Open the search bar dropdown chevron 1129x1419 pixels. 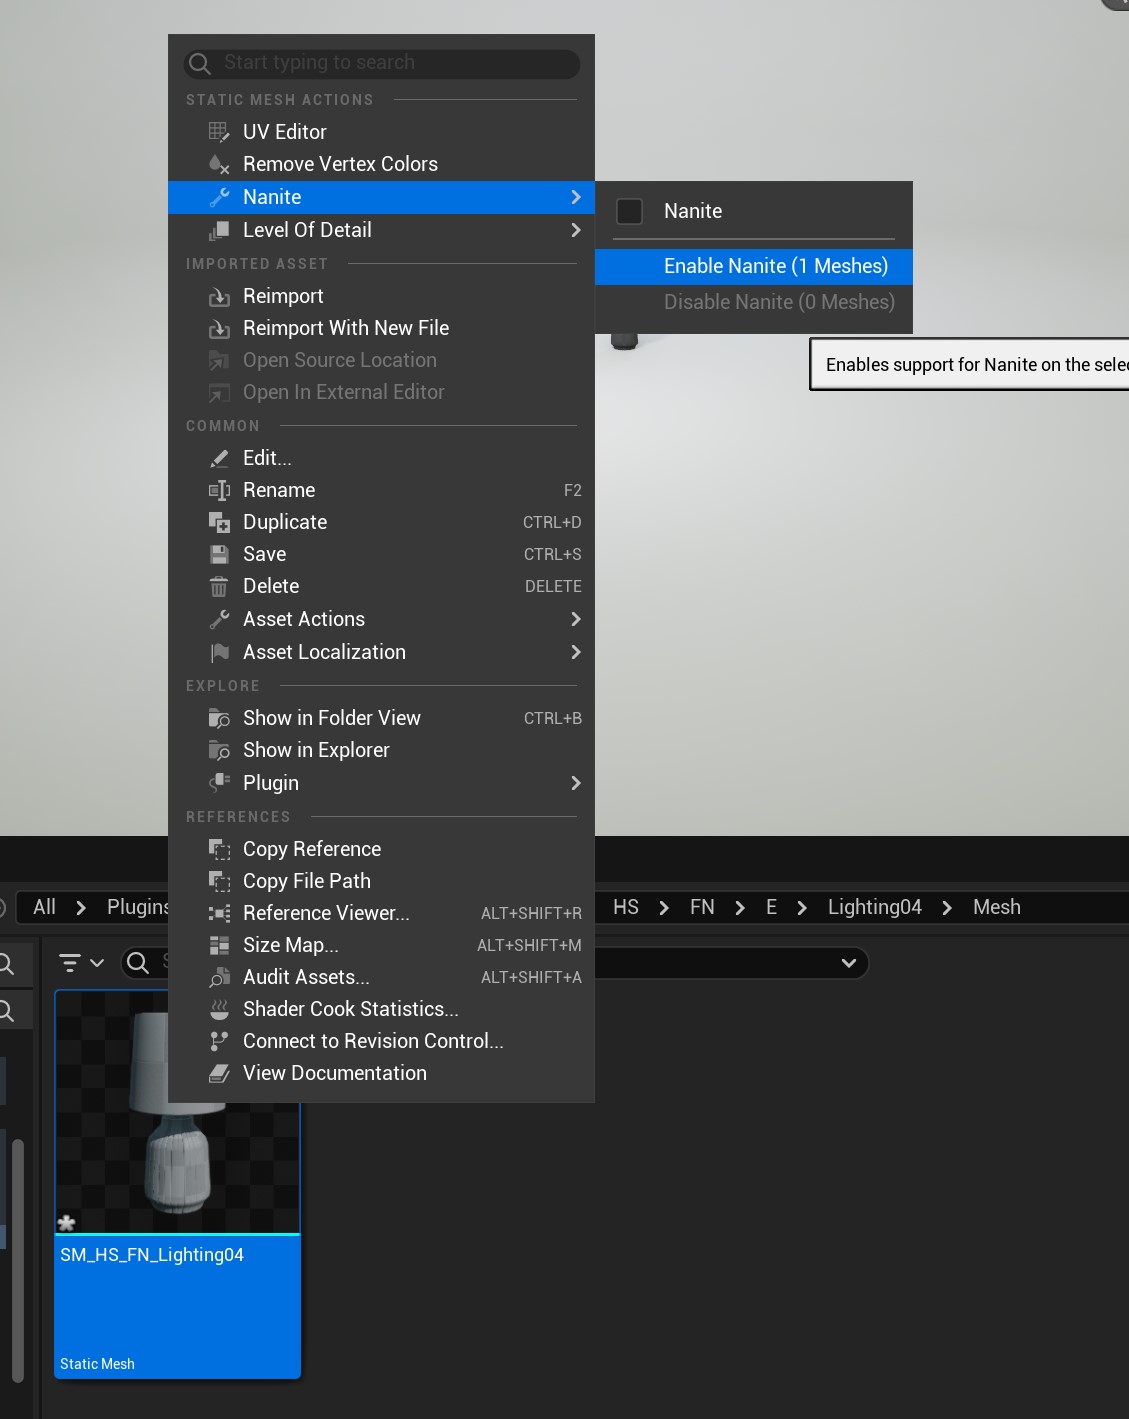[x=848, y=963]
